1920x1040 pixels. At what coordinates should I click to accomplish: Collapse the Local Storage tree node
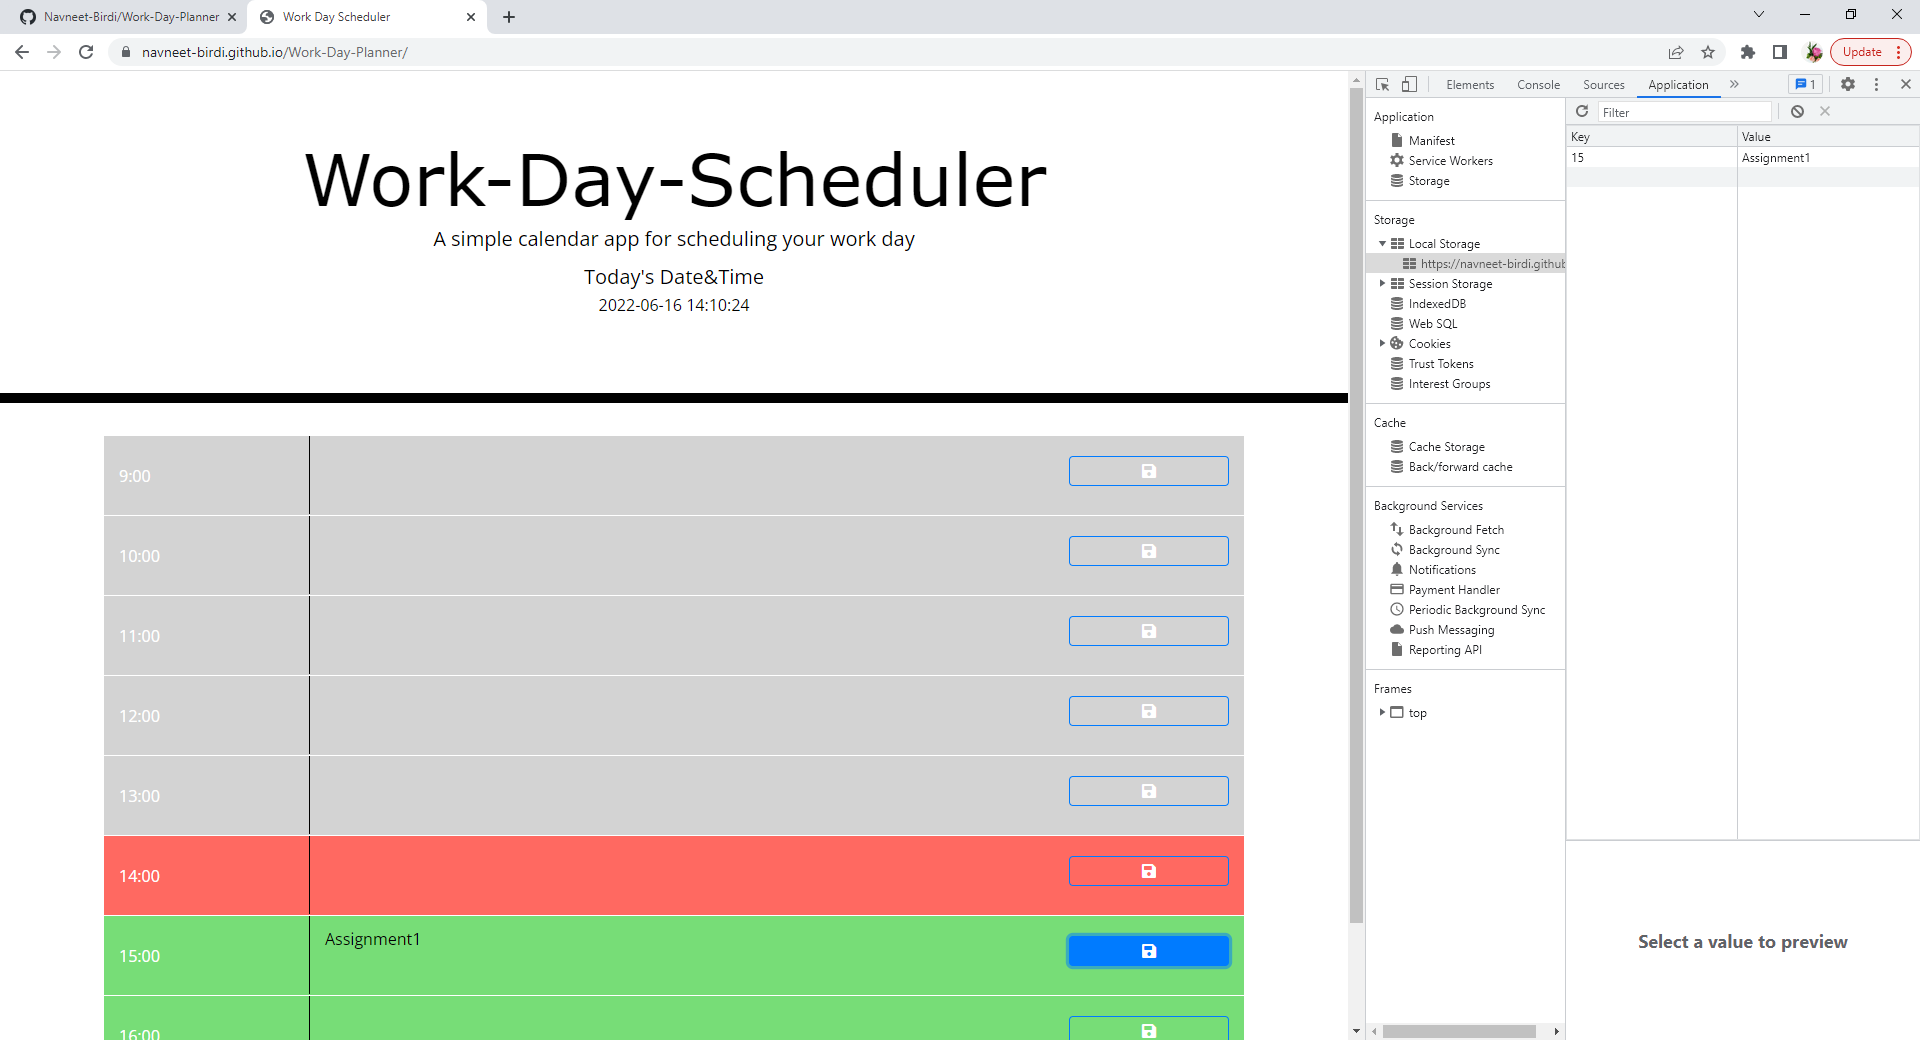click(1382, 244)
